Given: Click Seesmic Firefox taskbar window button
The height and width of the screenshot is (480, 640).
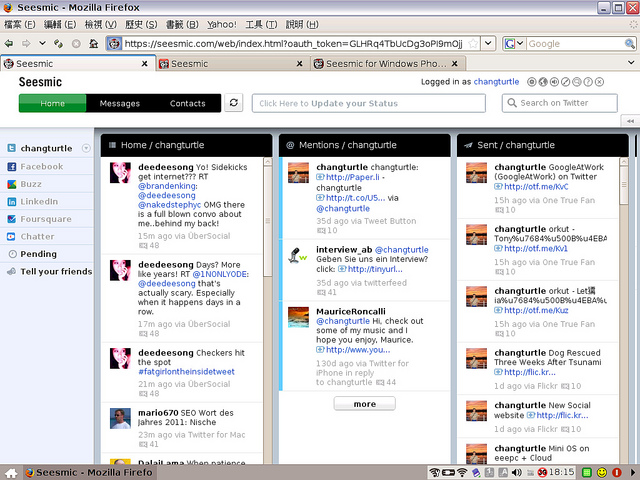Looking at the screenshot, I should (89, 473).
